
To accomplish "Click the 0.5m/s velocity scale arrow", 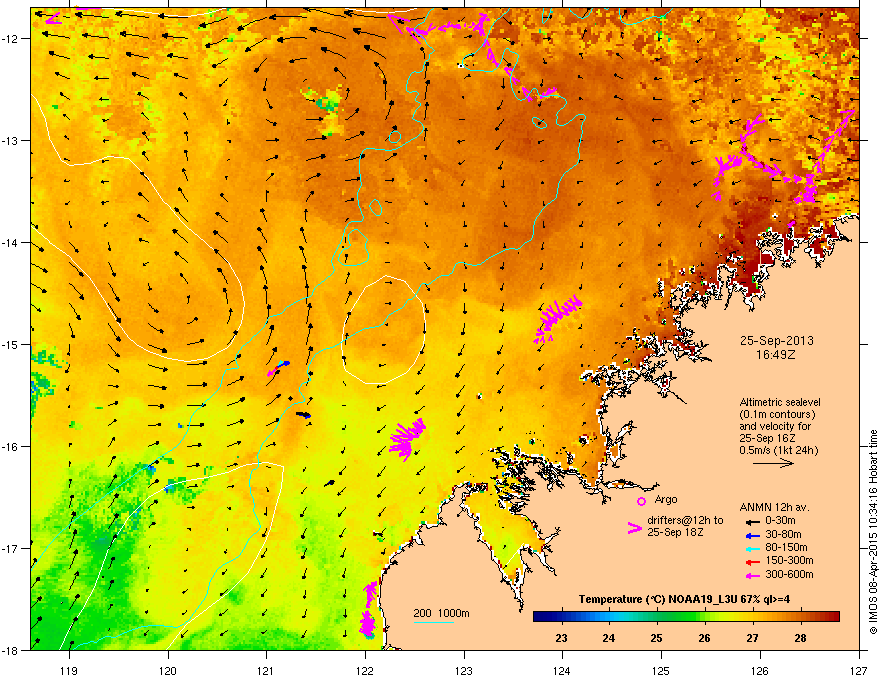I will (773, 463).
